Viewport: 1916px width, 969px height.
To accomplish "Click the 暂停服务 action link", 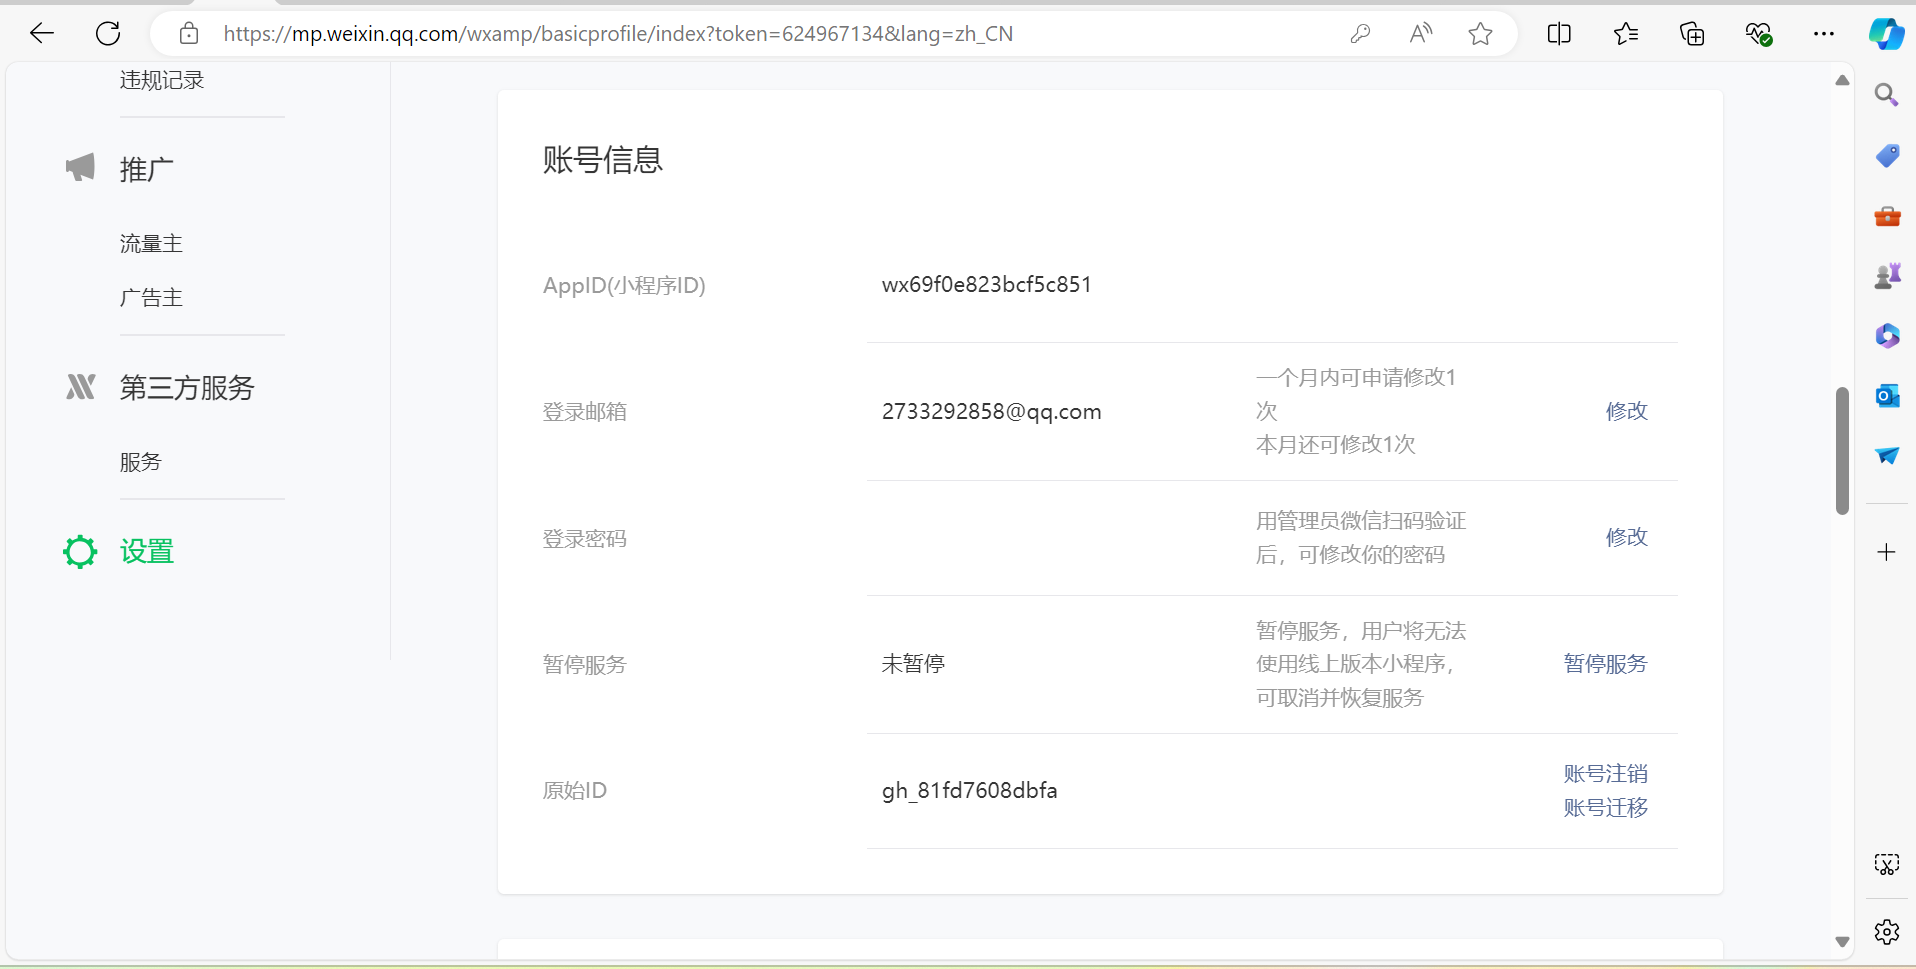I will click(x=1606, y=664).
